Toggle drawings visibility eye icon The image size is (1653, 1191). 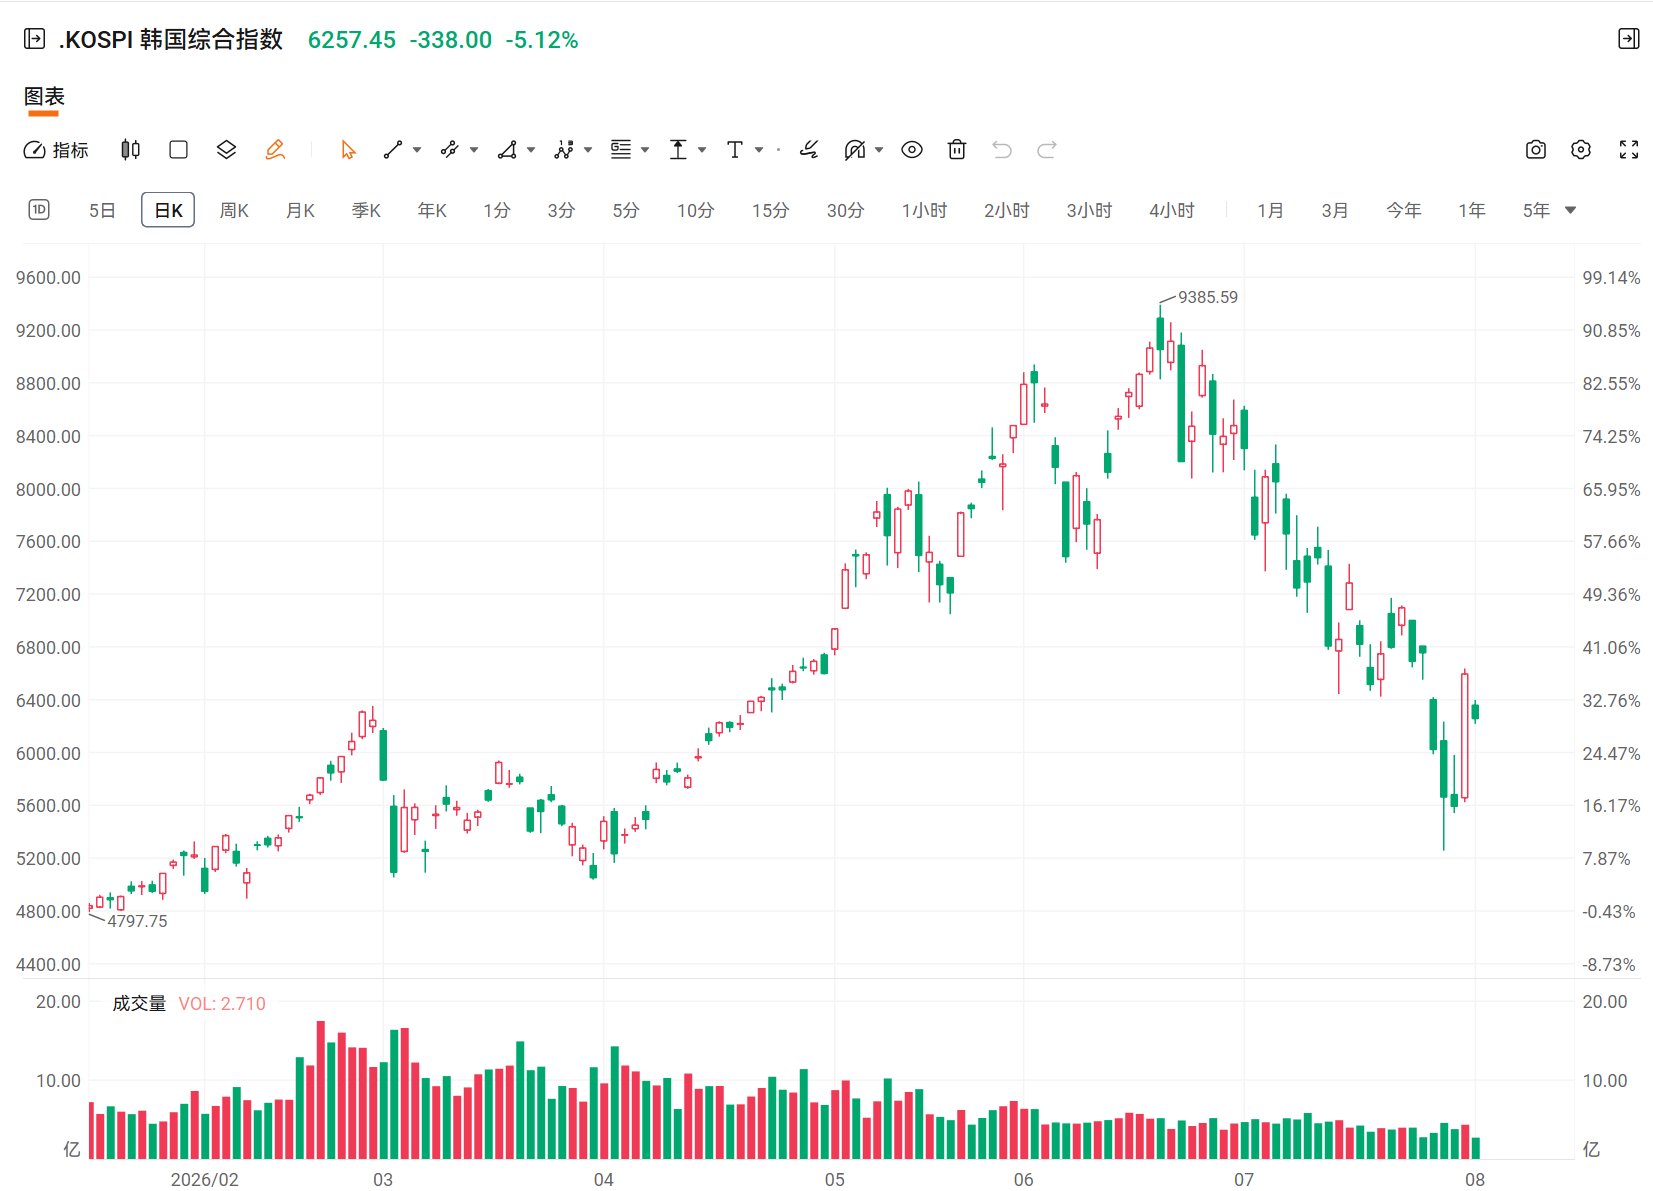click(x=912, y=150)
